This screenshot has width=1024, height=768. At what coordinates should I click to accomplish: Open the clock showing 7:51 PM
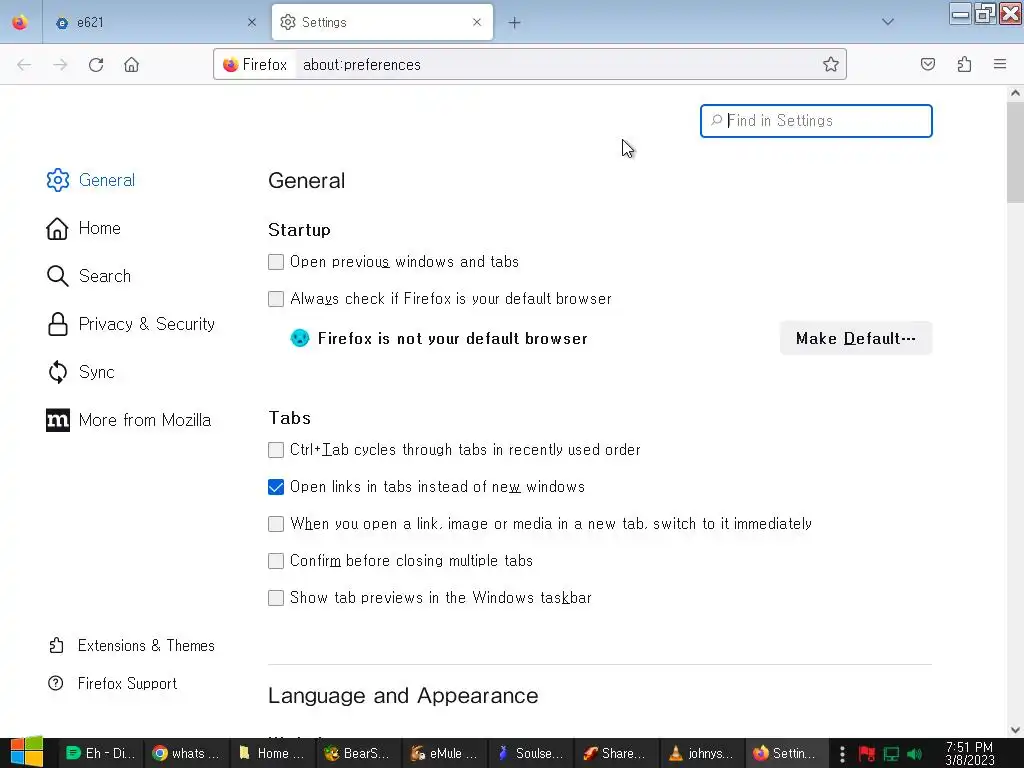(970, 754)
